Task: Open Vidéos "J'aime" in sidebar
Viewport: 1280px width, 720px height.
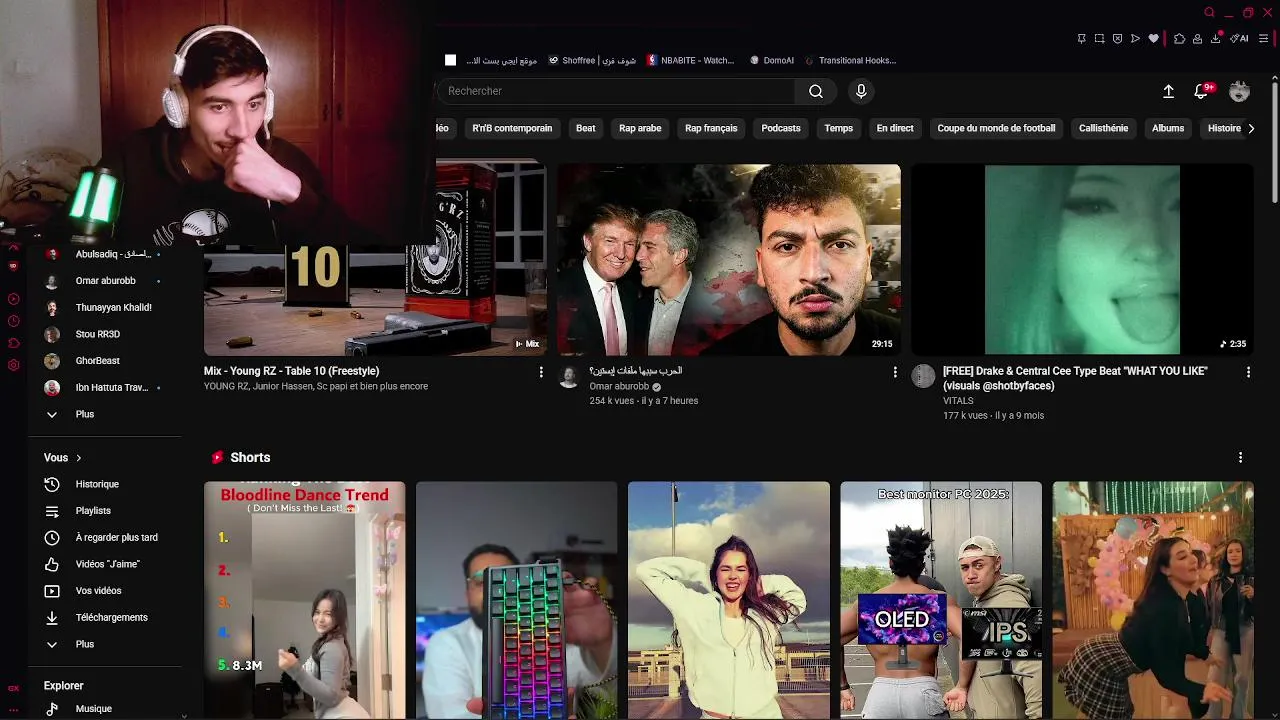Action: point(105,564)
